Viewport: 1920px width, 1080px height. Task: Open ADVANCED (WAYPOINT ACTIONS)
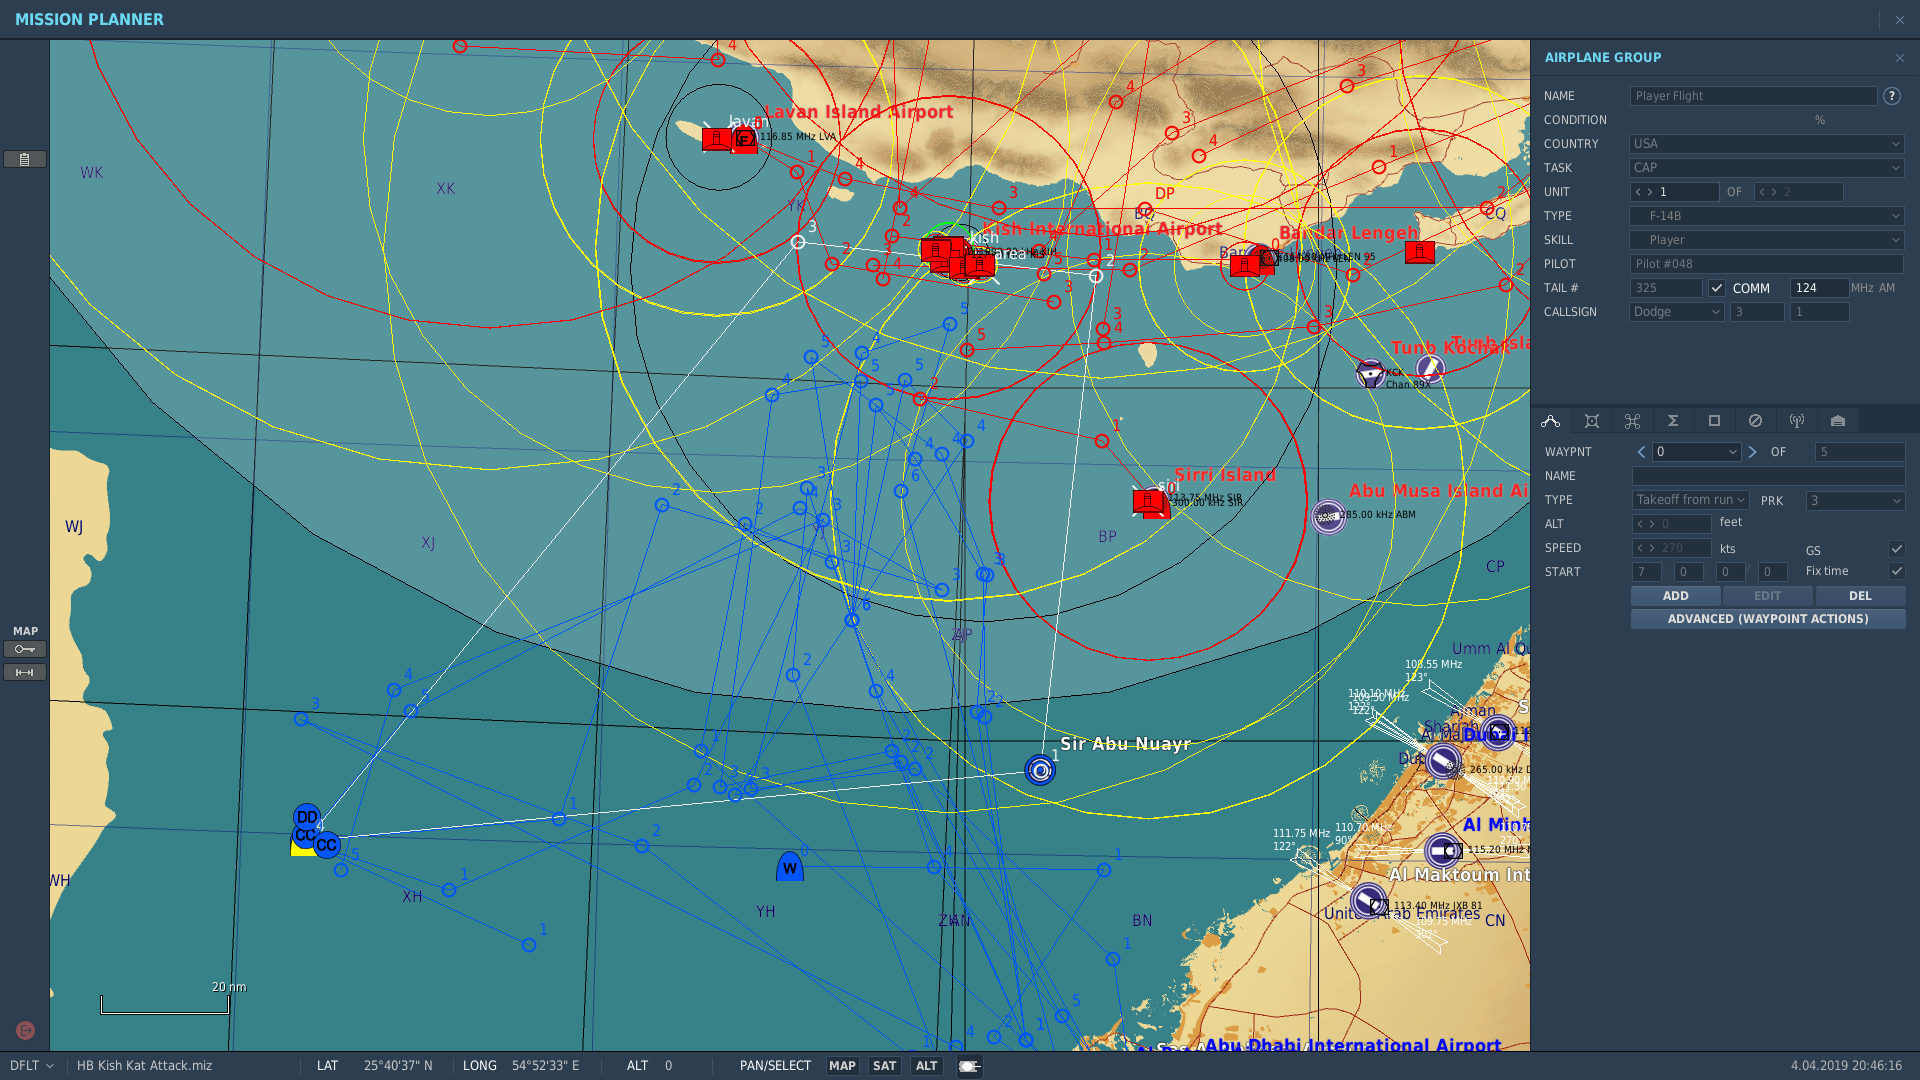(x=1768, y=619)
